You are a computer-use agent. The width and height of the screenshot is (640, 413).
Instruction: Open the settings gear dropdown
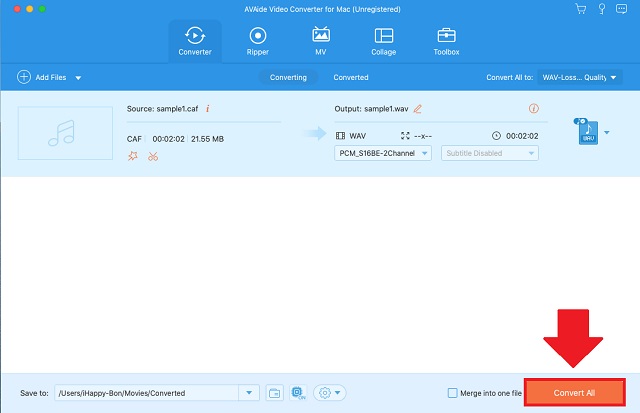tap(329, 393)
